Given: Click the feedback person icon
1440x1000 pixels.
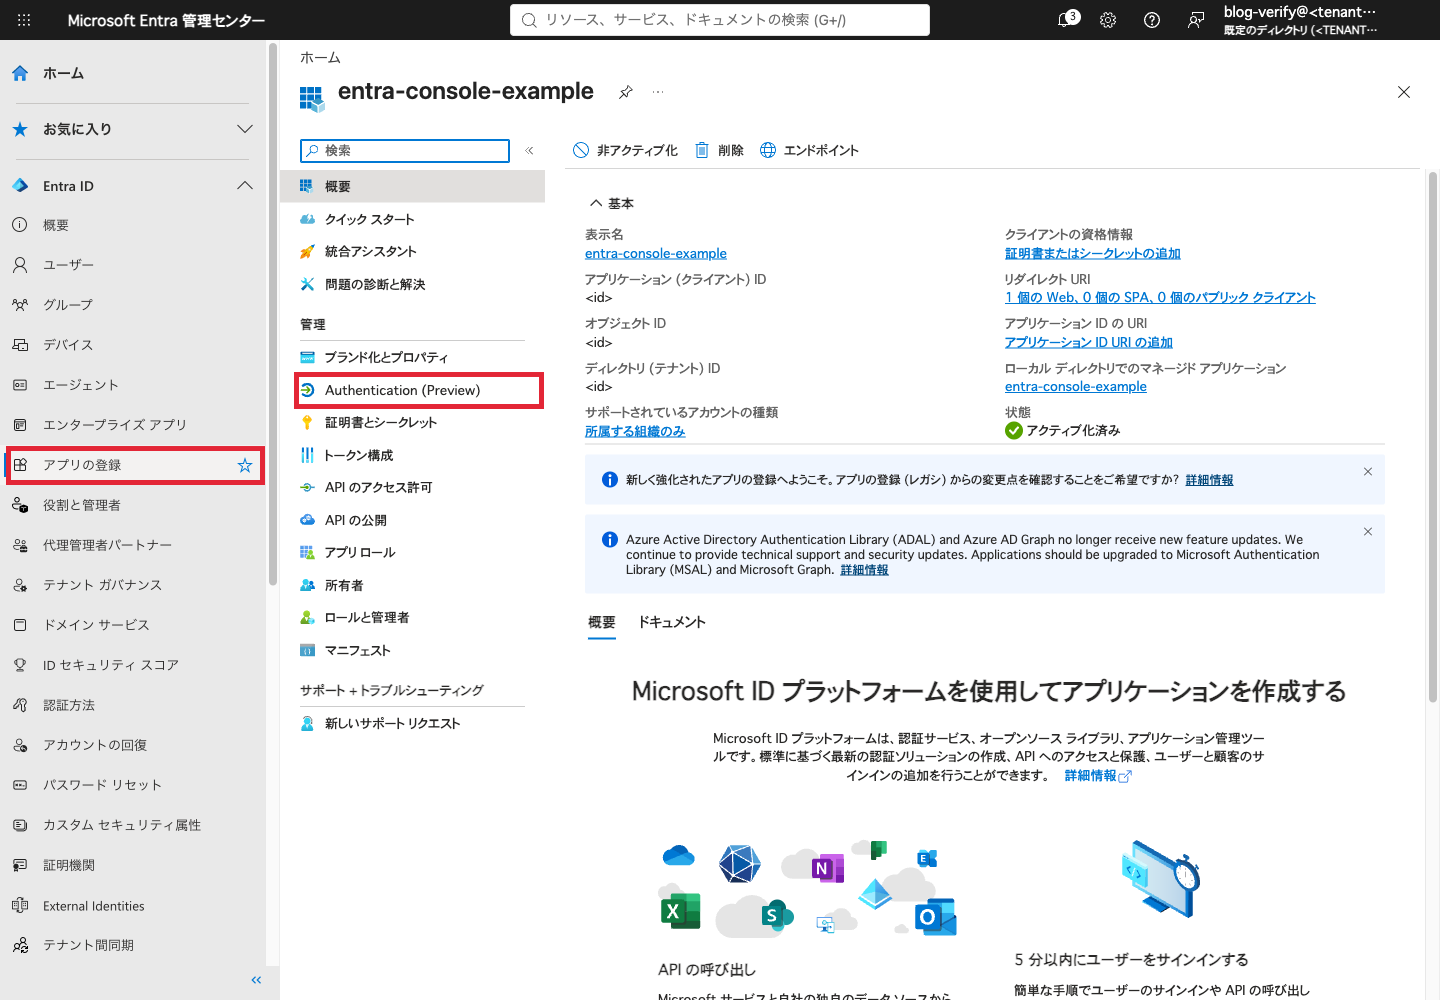Looking at the screenshot, I should click(x=1196, y=20).
